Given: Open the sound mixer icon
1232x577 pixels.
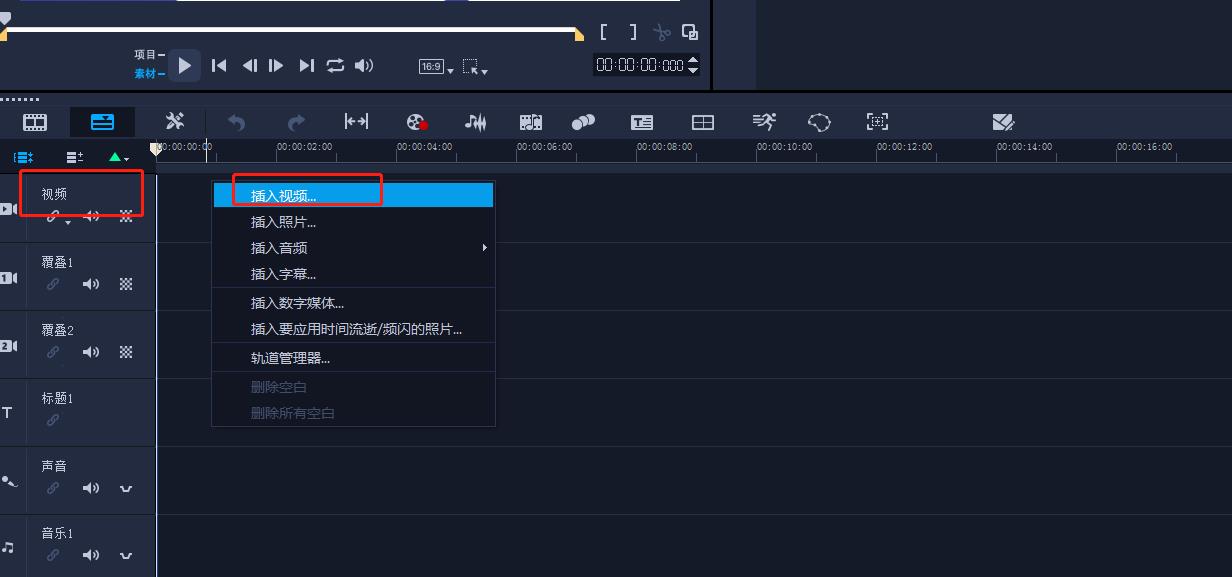Looking at the screenshot, I should 475,122.
